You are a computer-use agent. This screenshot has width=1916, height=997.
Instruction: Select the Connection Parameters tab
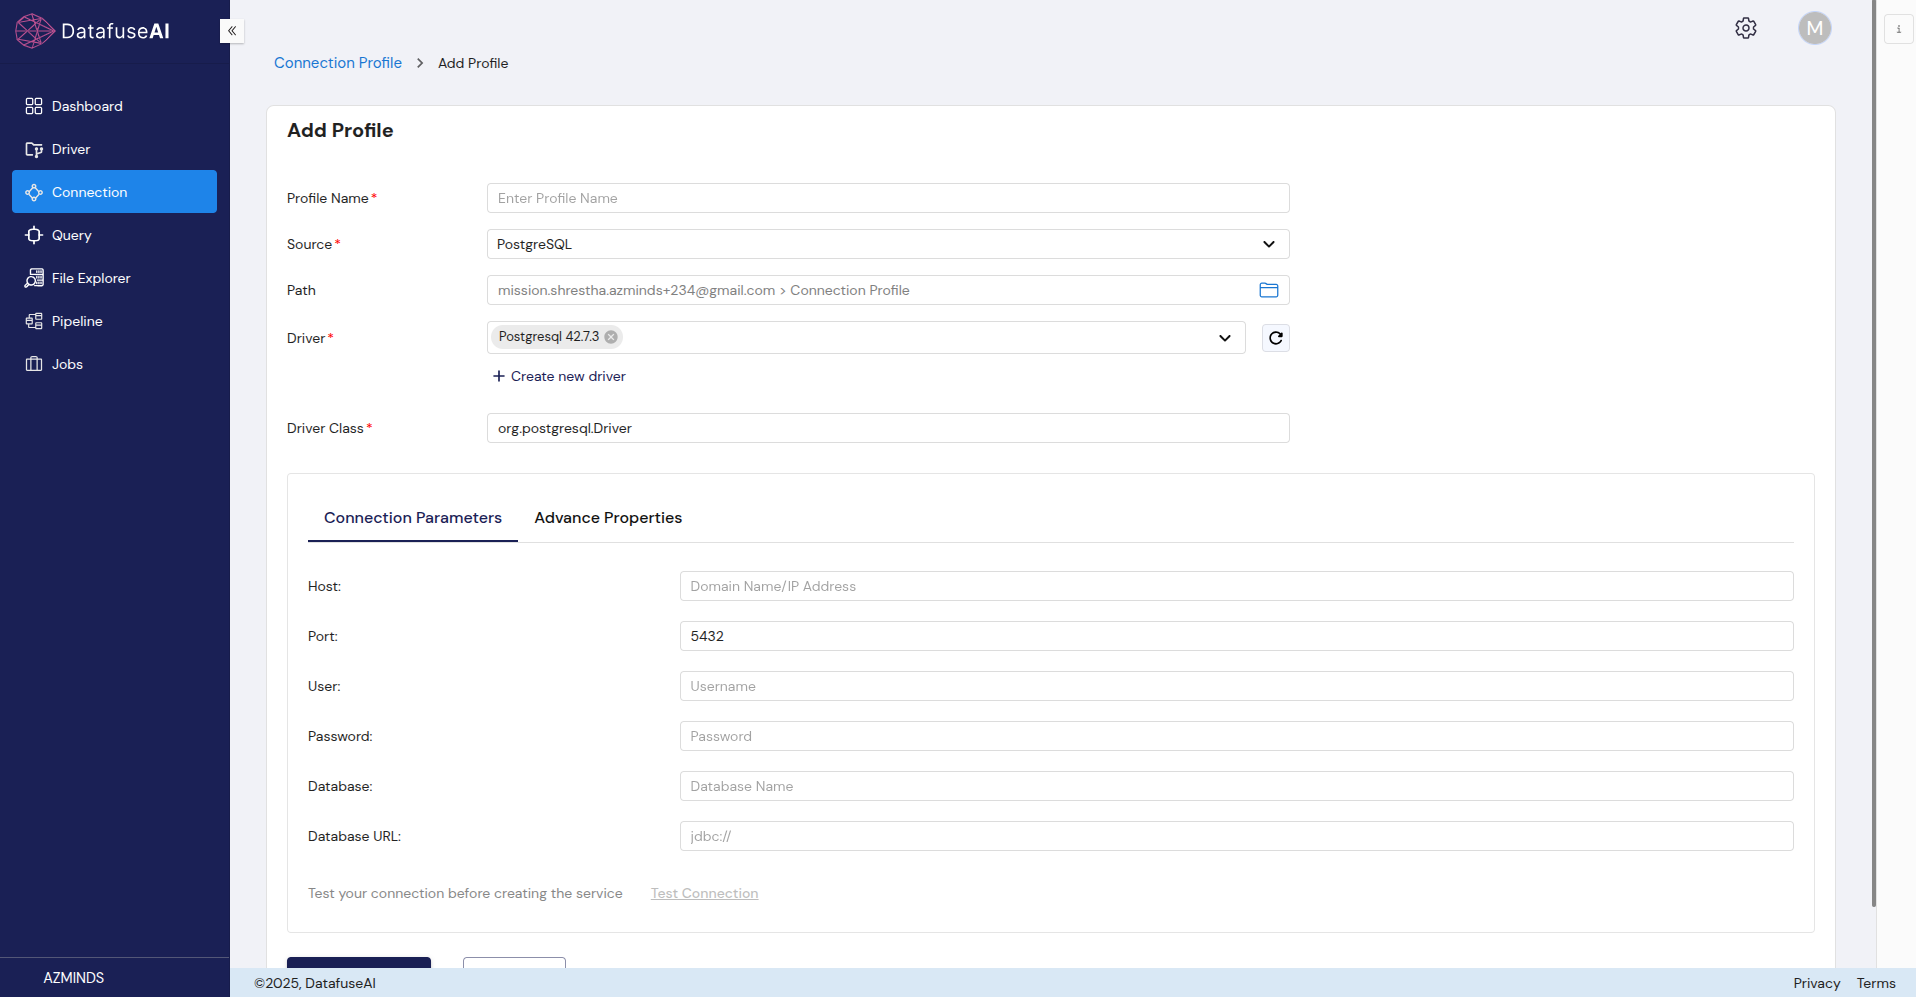tap(412, 518)
